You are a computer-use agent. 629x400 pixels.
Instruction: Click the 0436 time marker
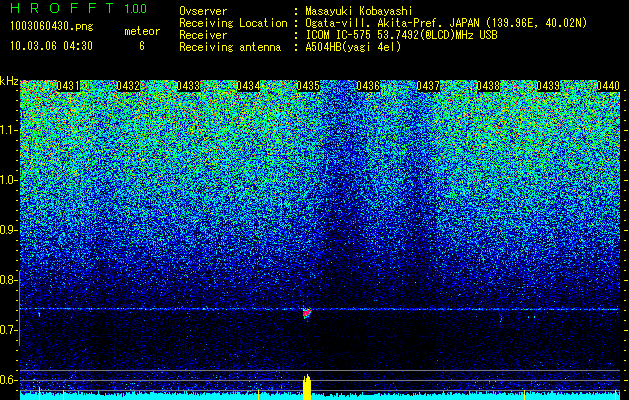click(368, 86)
